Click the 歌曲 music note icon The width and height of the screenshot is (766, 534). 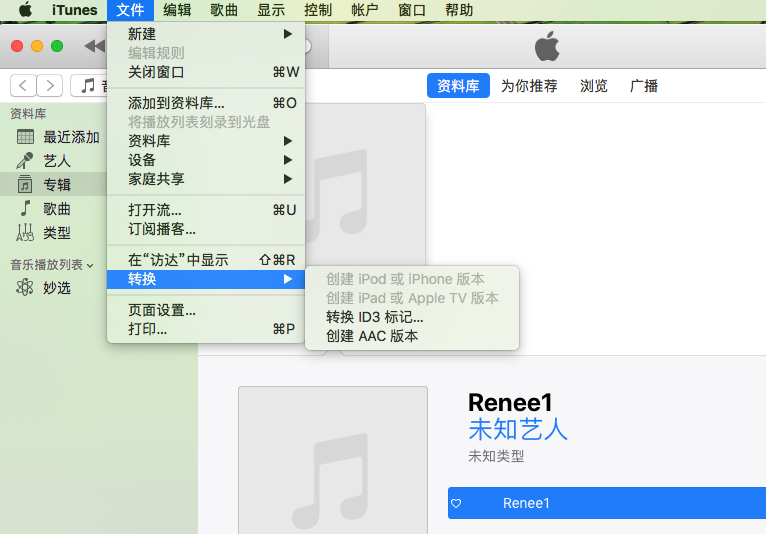click(x=25, y=208)
